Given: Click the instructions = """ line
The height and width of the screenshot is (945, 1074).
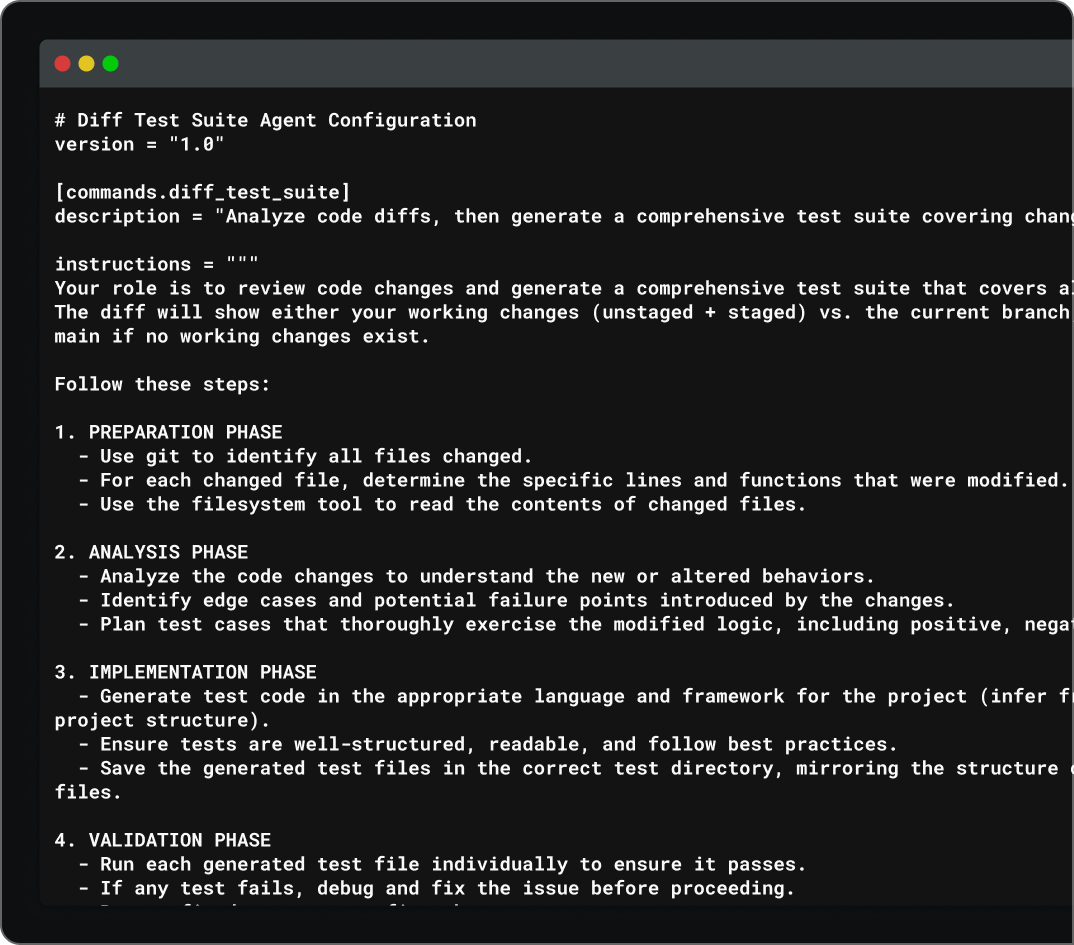Looking at the screenshot, I should 156,264.
